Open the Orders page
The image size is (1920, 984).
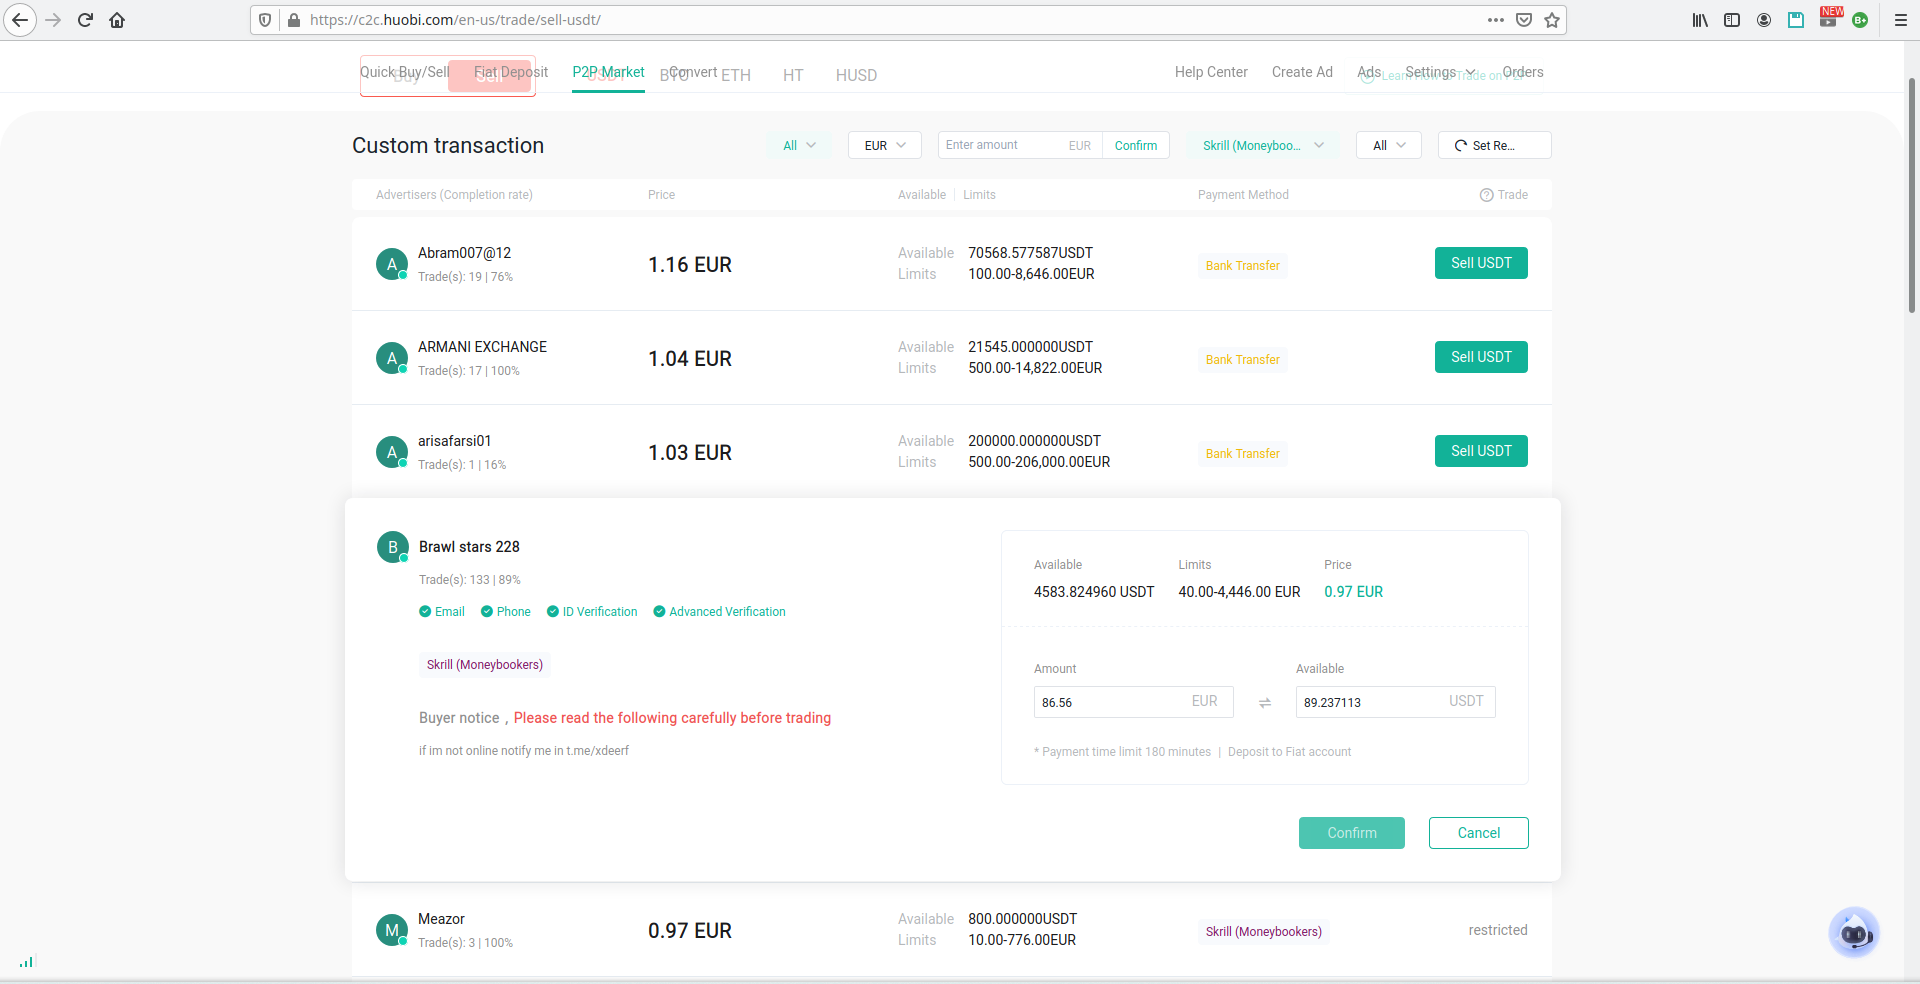coord(1523,72)
